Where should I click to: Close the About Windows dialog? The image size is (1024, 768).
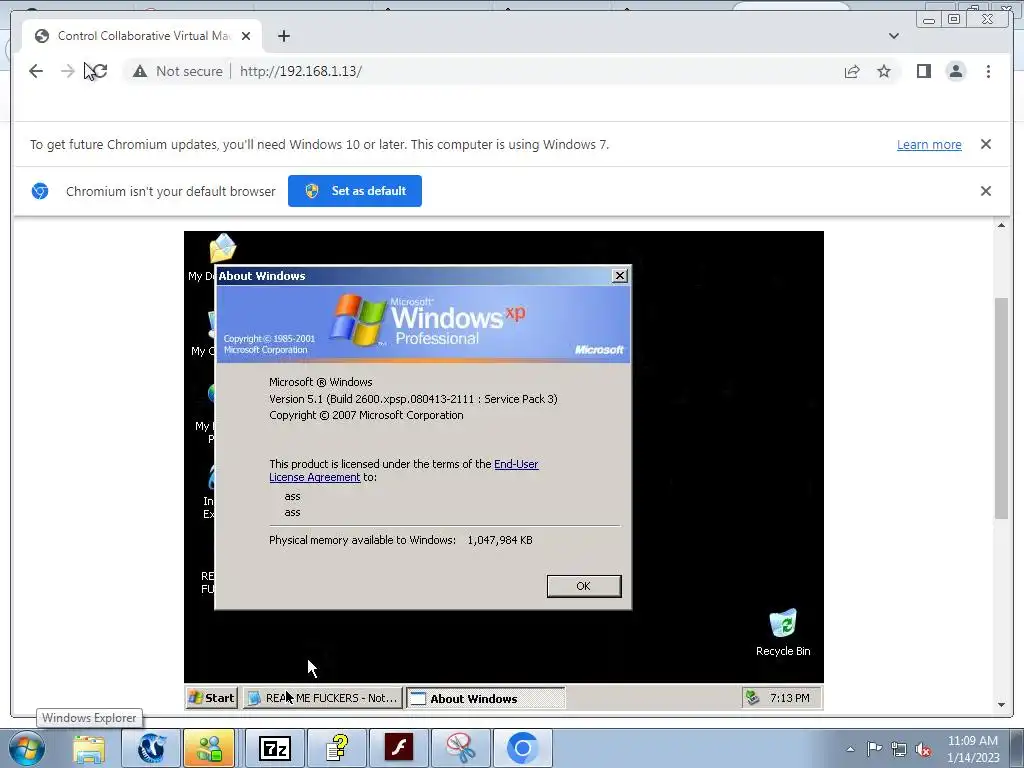pyautogui.click(x=620, y=276)
